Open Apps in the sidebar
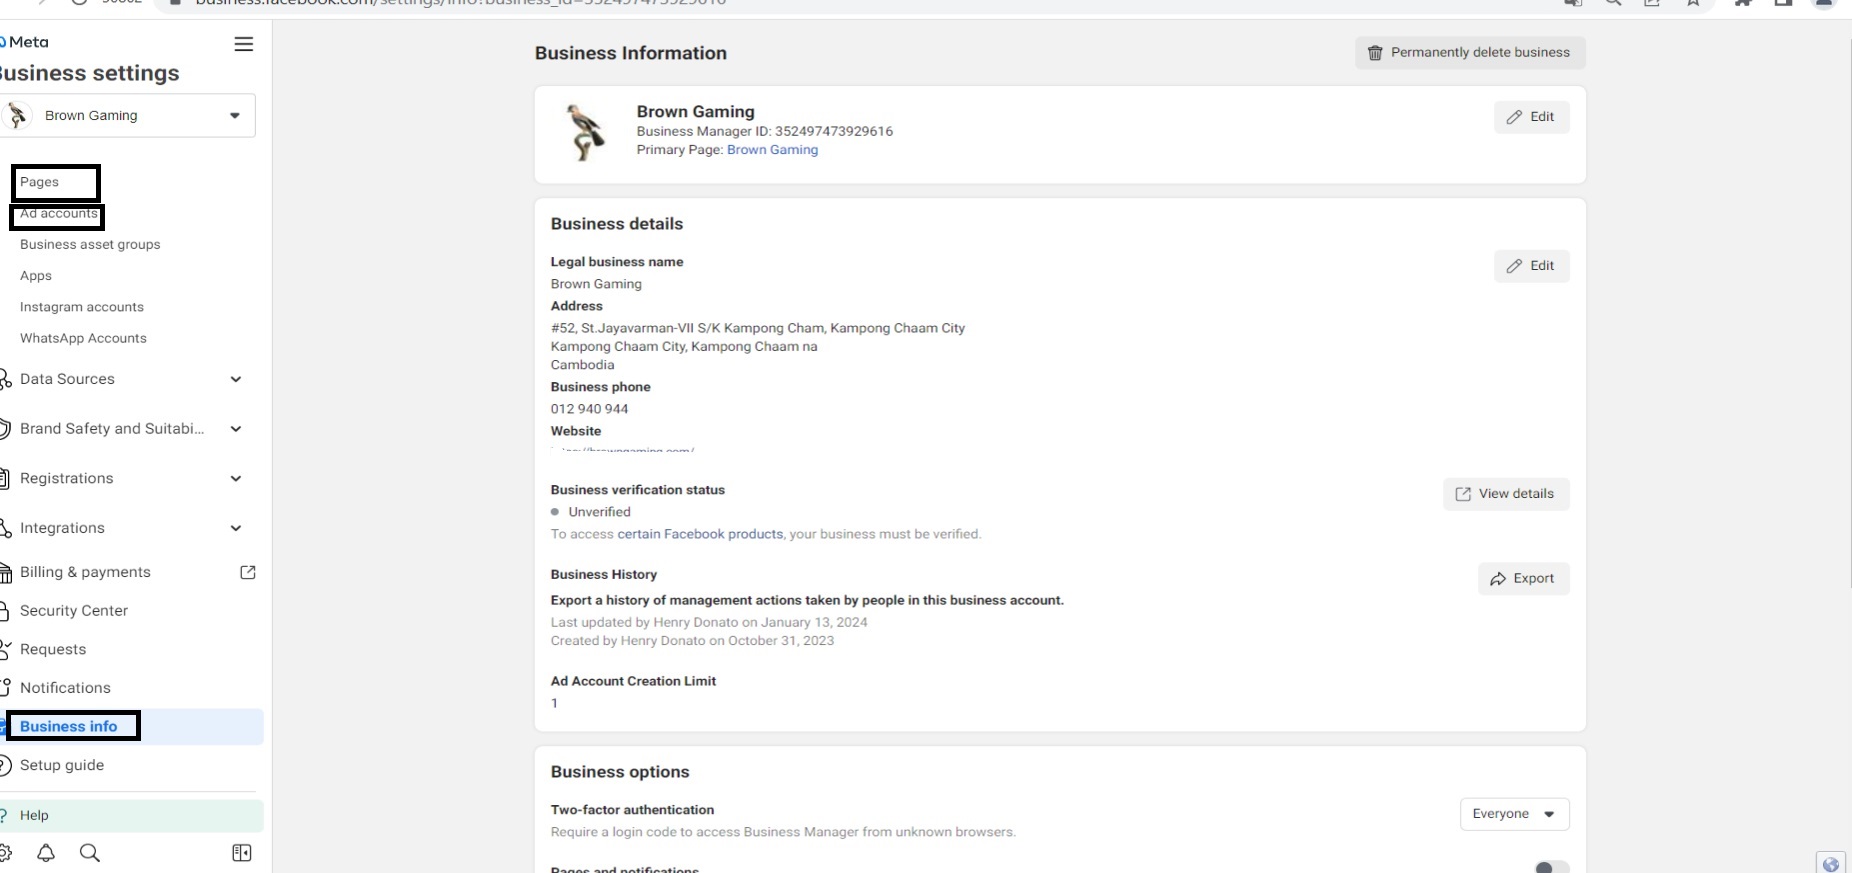The image size is (1852, 873). click(x=36, y=276)
